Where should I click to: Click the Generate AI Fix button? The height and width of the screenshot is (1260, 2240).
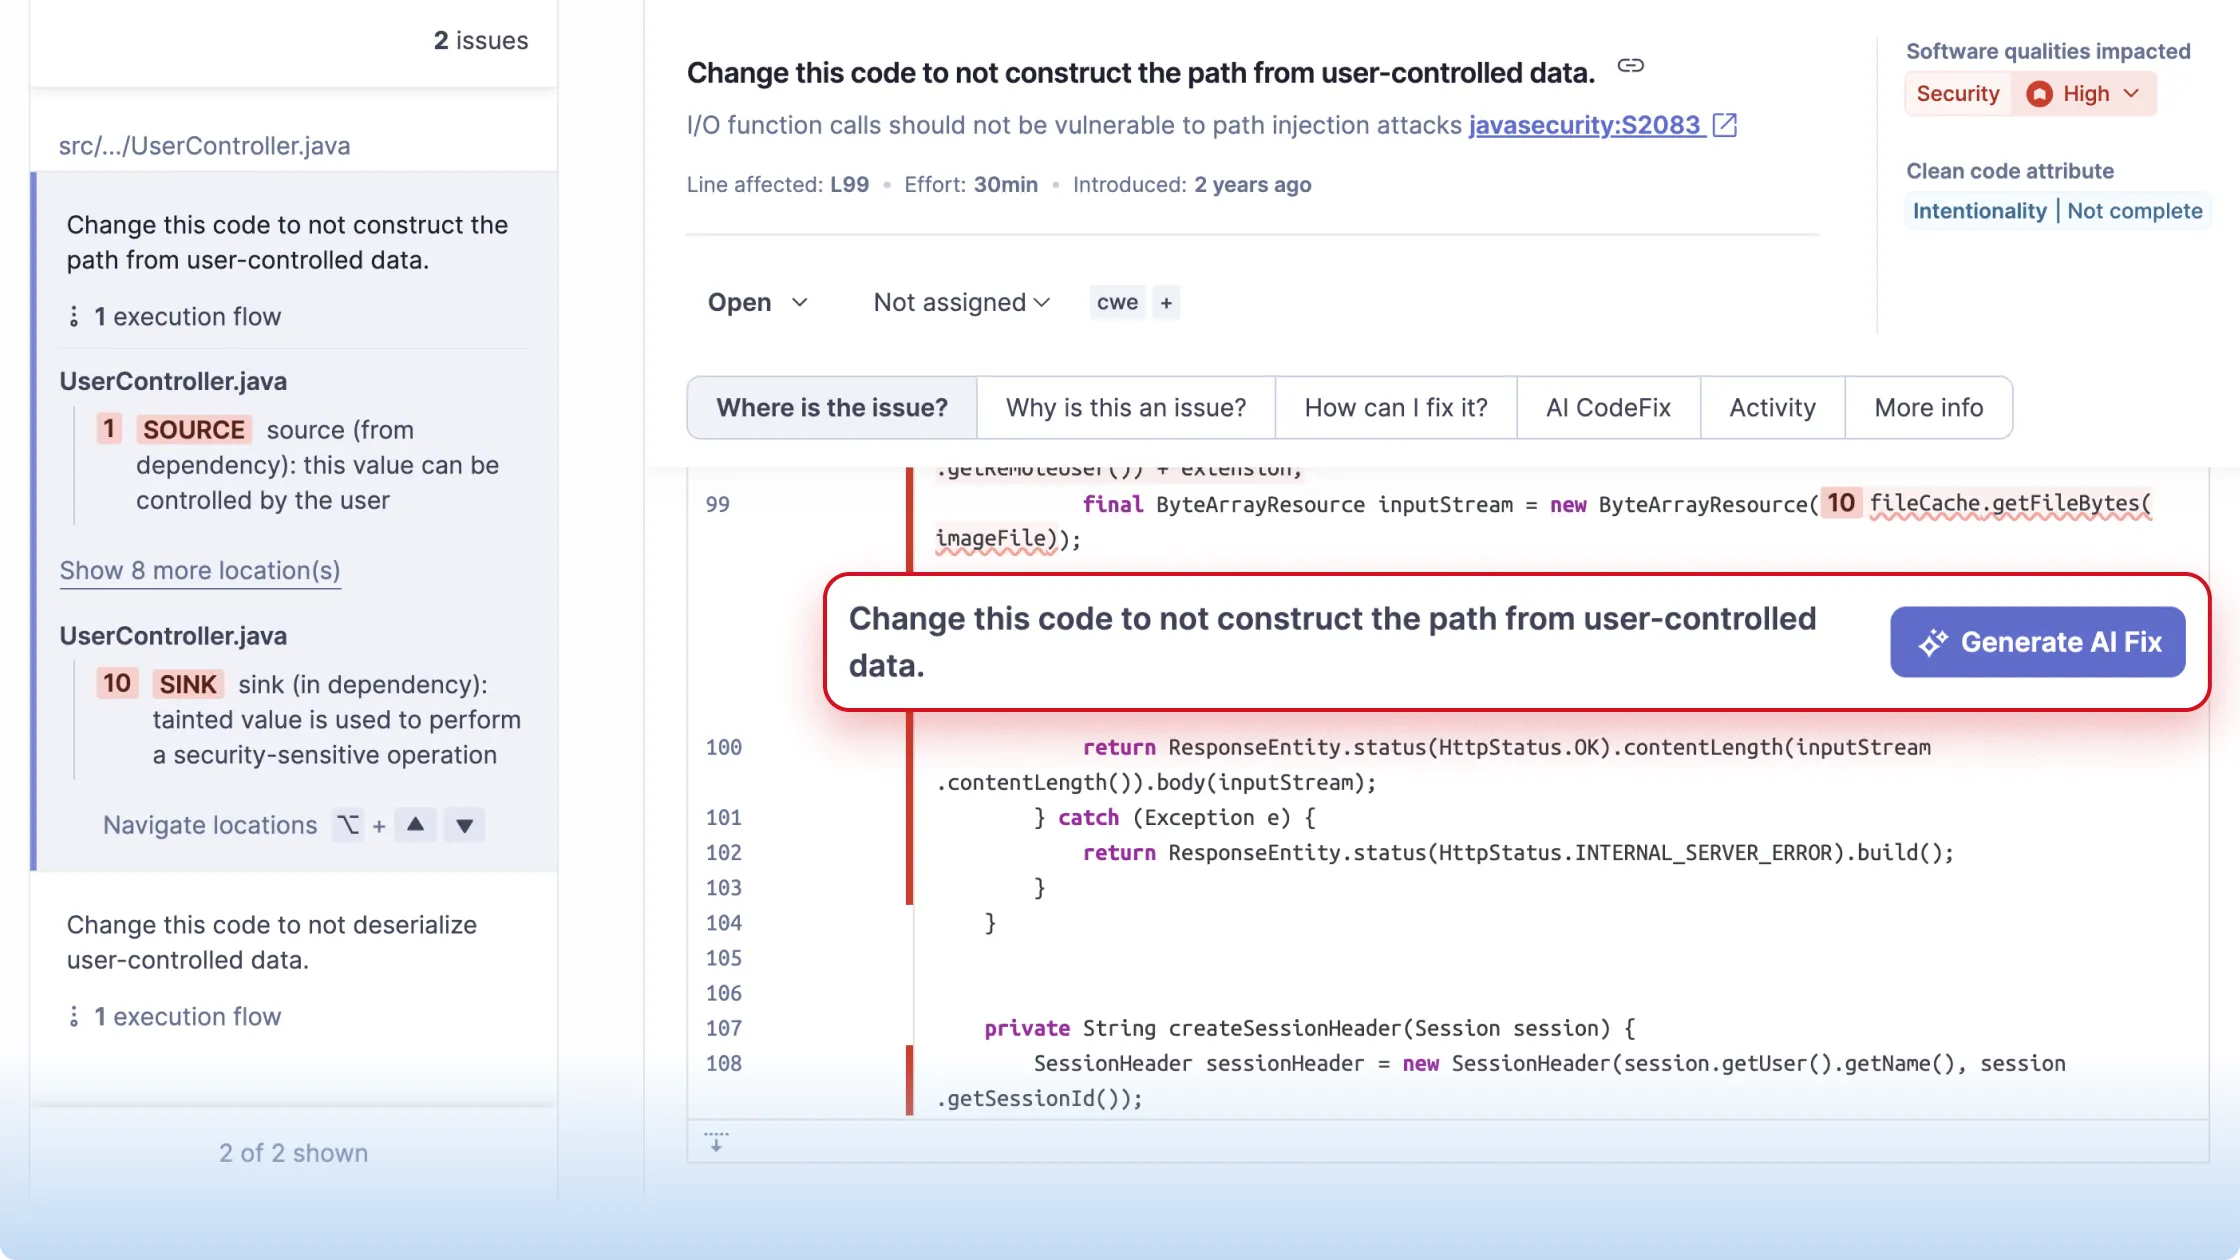pos(2037,642)
